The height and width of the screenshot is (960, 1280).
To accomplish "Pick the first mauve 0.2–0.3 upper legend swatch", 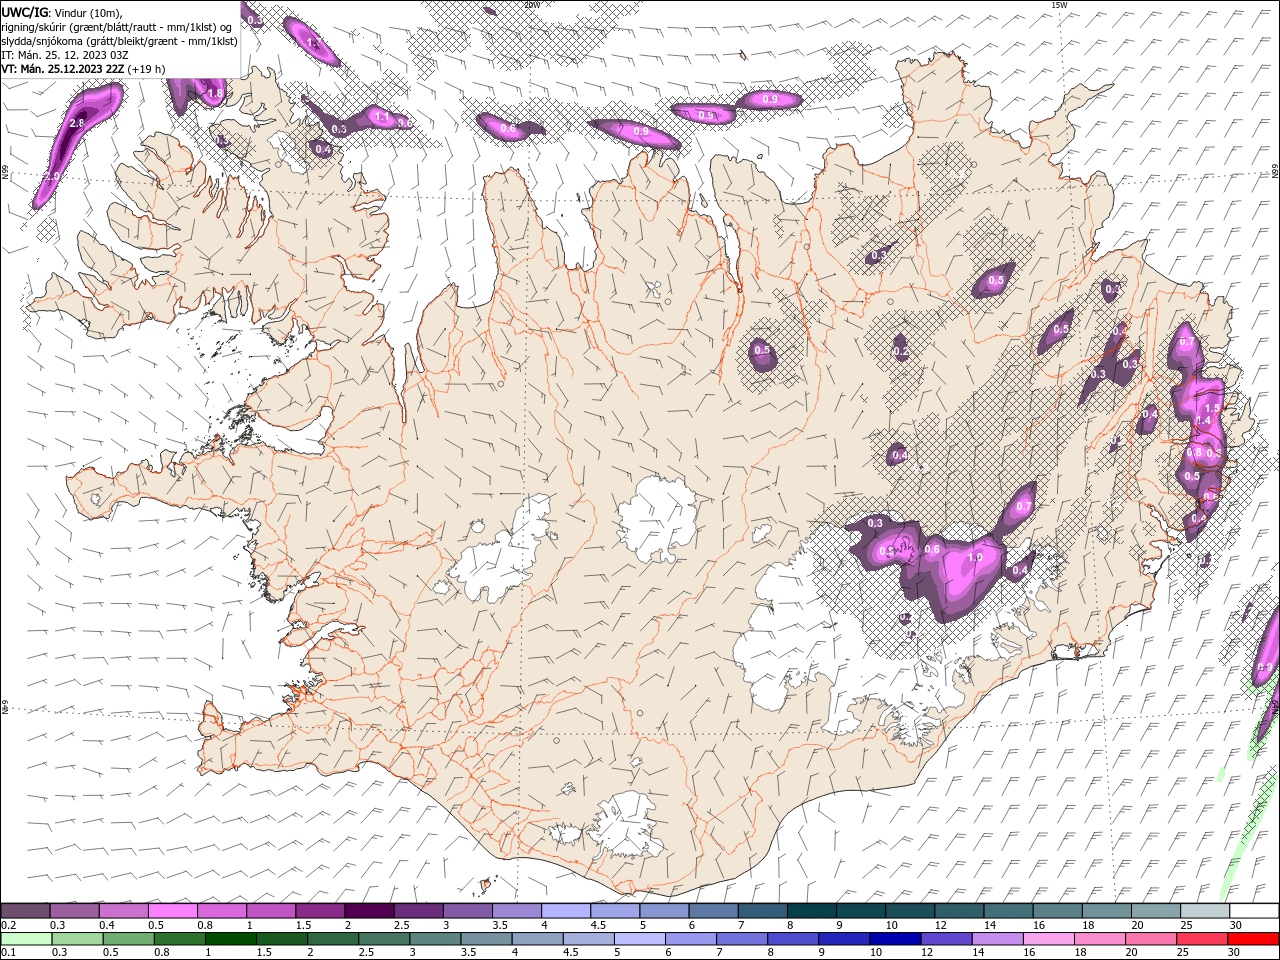I will click(25, 911).
